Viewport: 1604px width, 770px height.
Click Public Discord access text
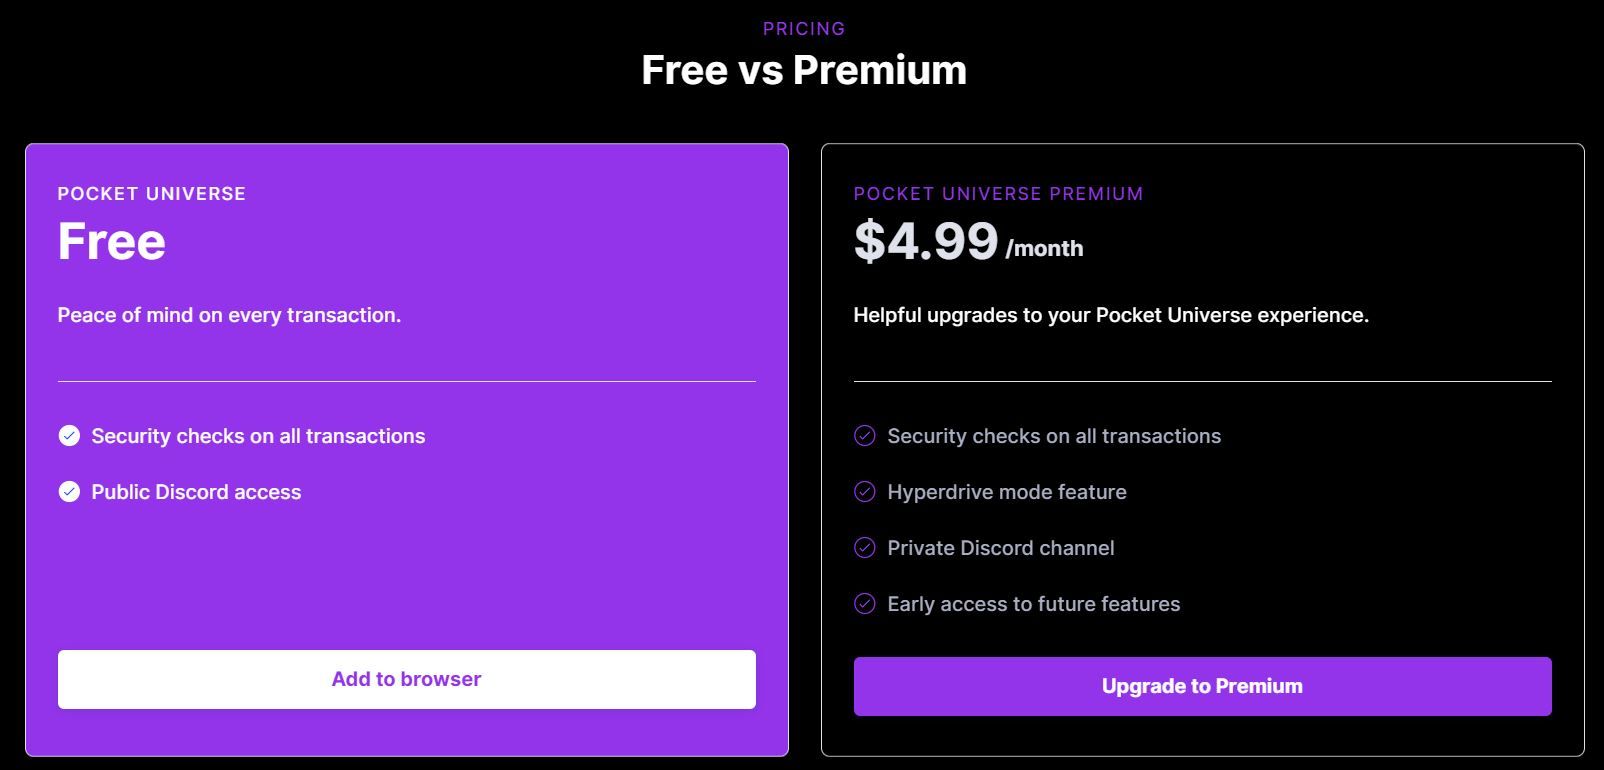tap(196, 492)
